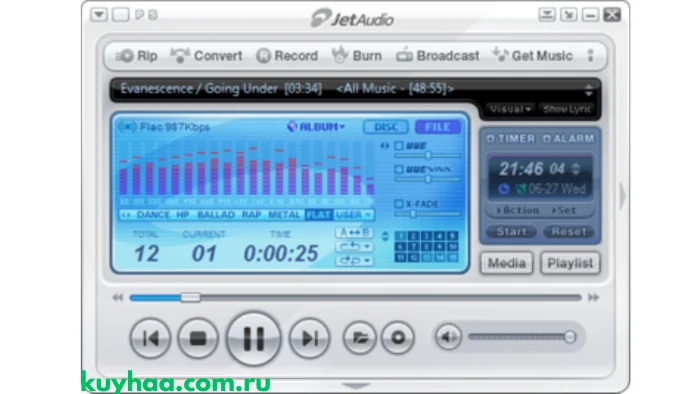
Task: Reset the timer
Action: pyautogui.click(x=569, y=232)
